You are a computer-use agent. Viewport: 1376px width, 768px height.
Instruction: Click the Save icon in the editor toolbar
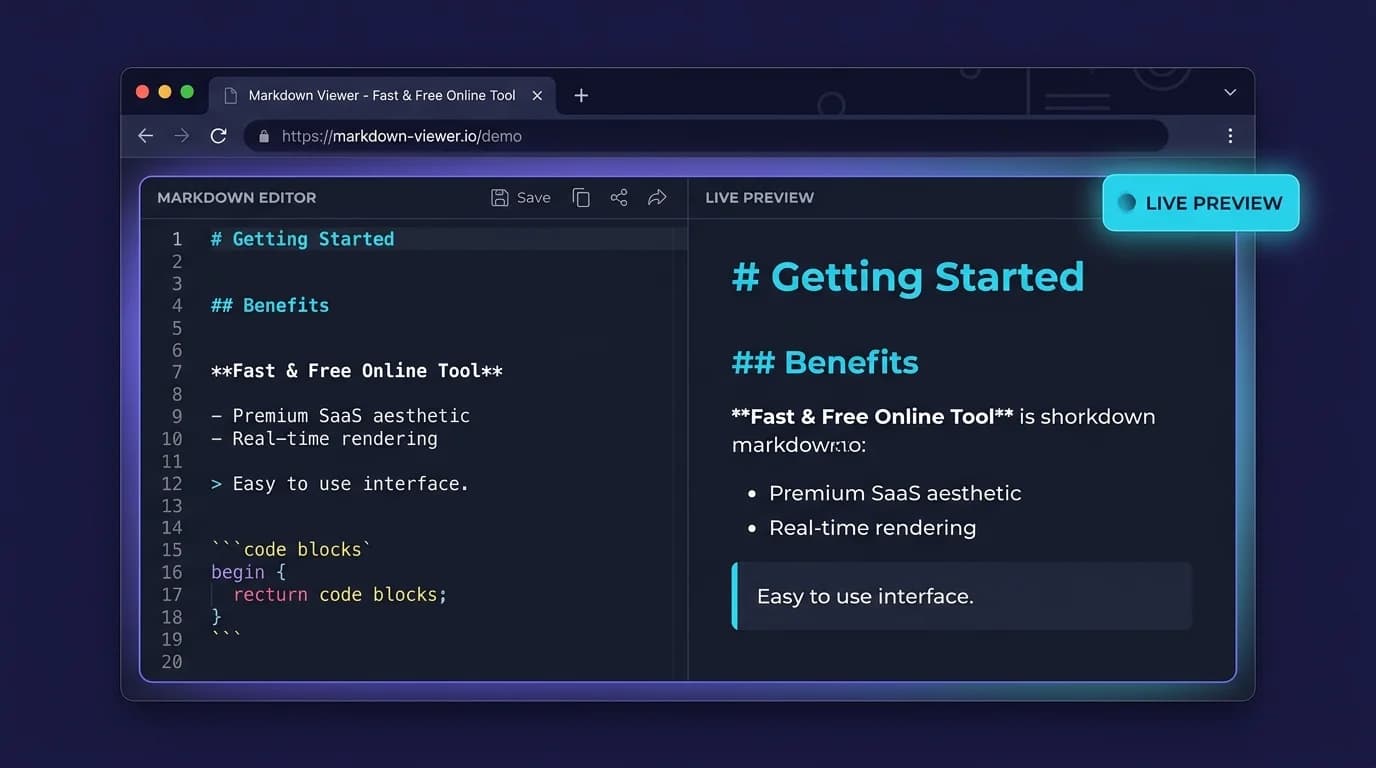[500, 197]
